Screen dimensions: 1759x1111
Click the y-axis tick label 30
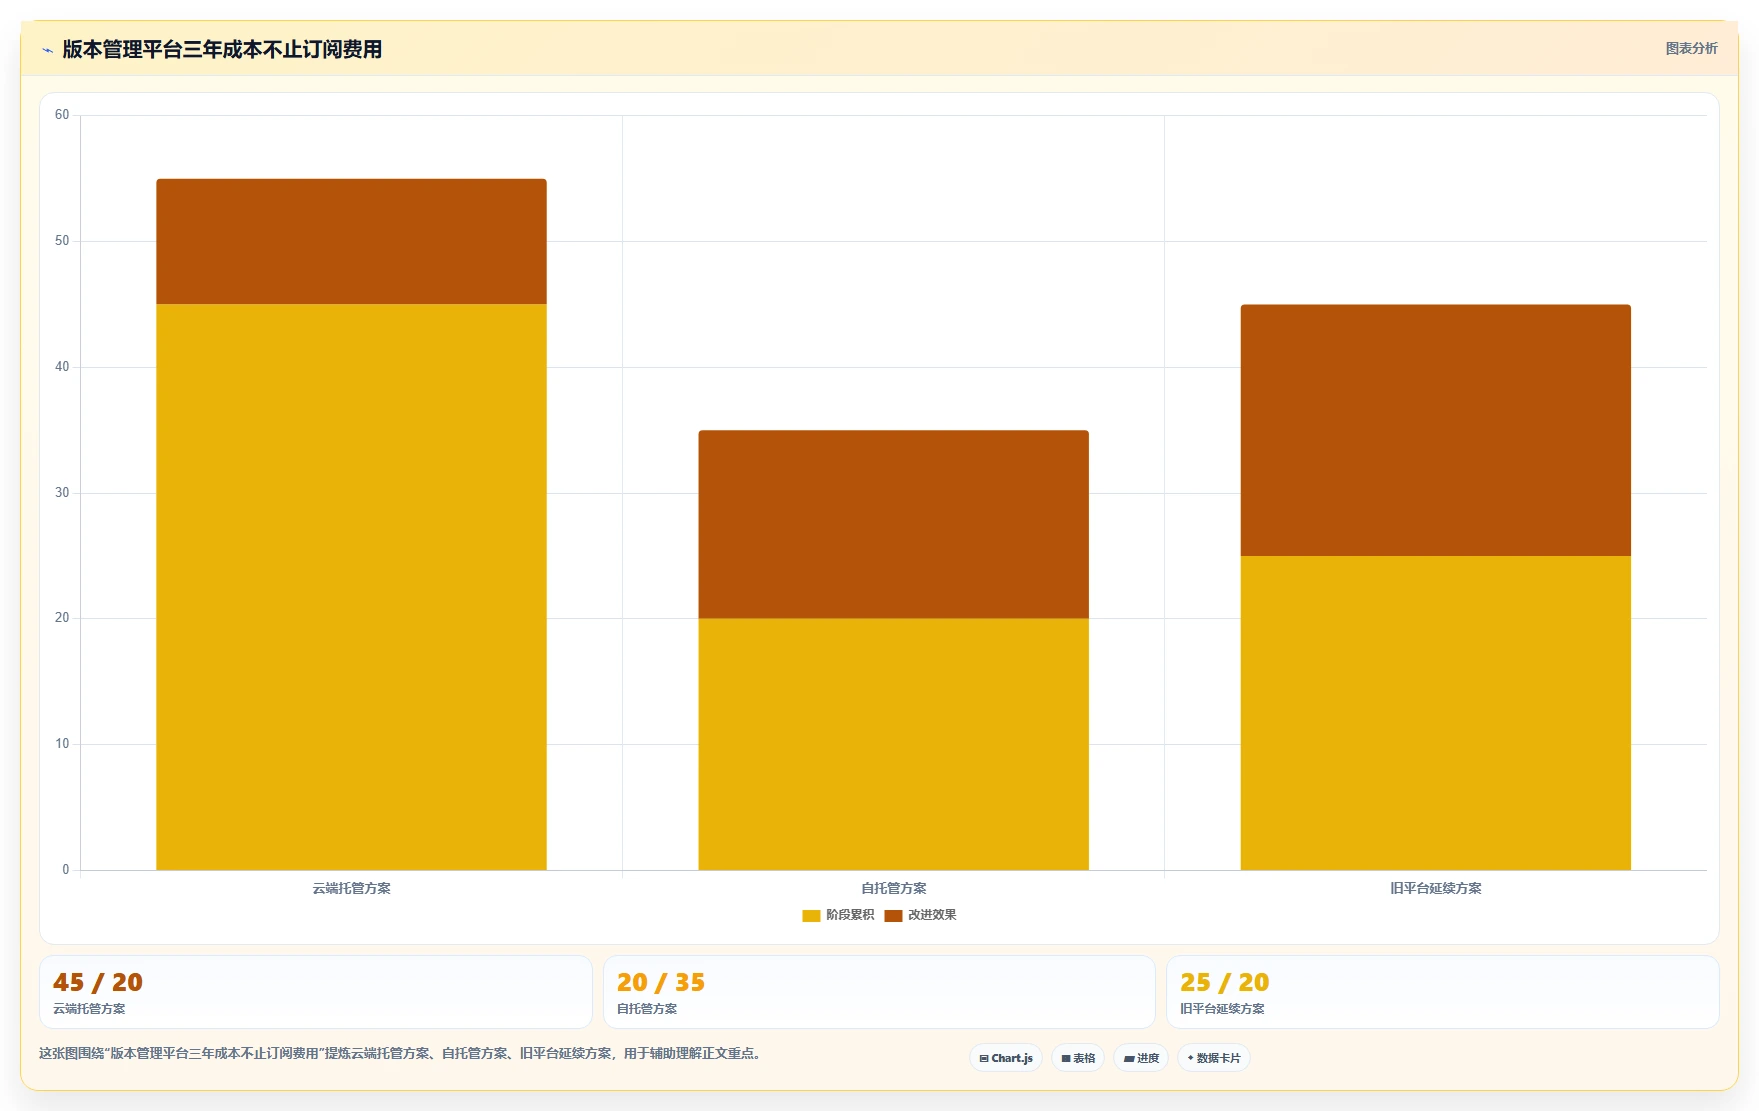coord(62,493)
